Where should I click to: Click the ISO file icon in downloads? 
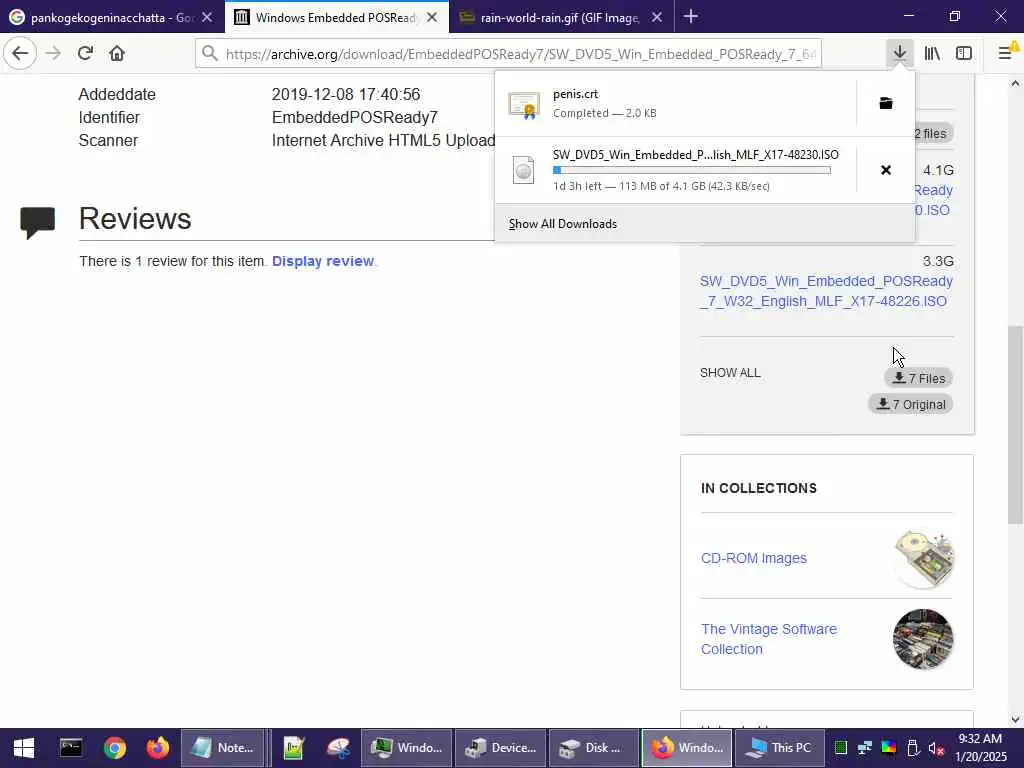point(523,170)
